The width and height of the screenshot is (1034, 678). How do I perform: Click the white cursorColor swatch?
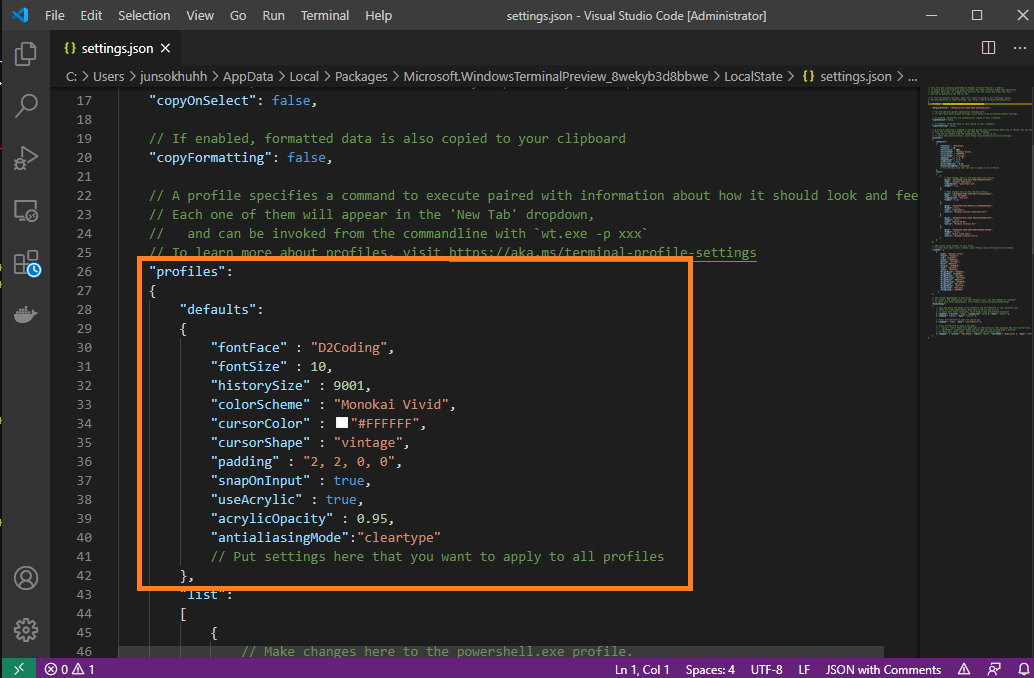[342, 423]
